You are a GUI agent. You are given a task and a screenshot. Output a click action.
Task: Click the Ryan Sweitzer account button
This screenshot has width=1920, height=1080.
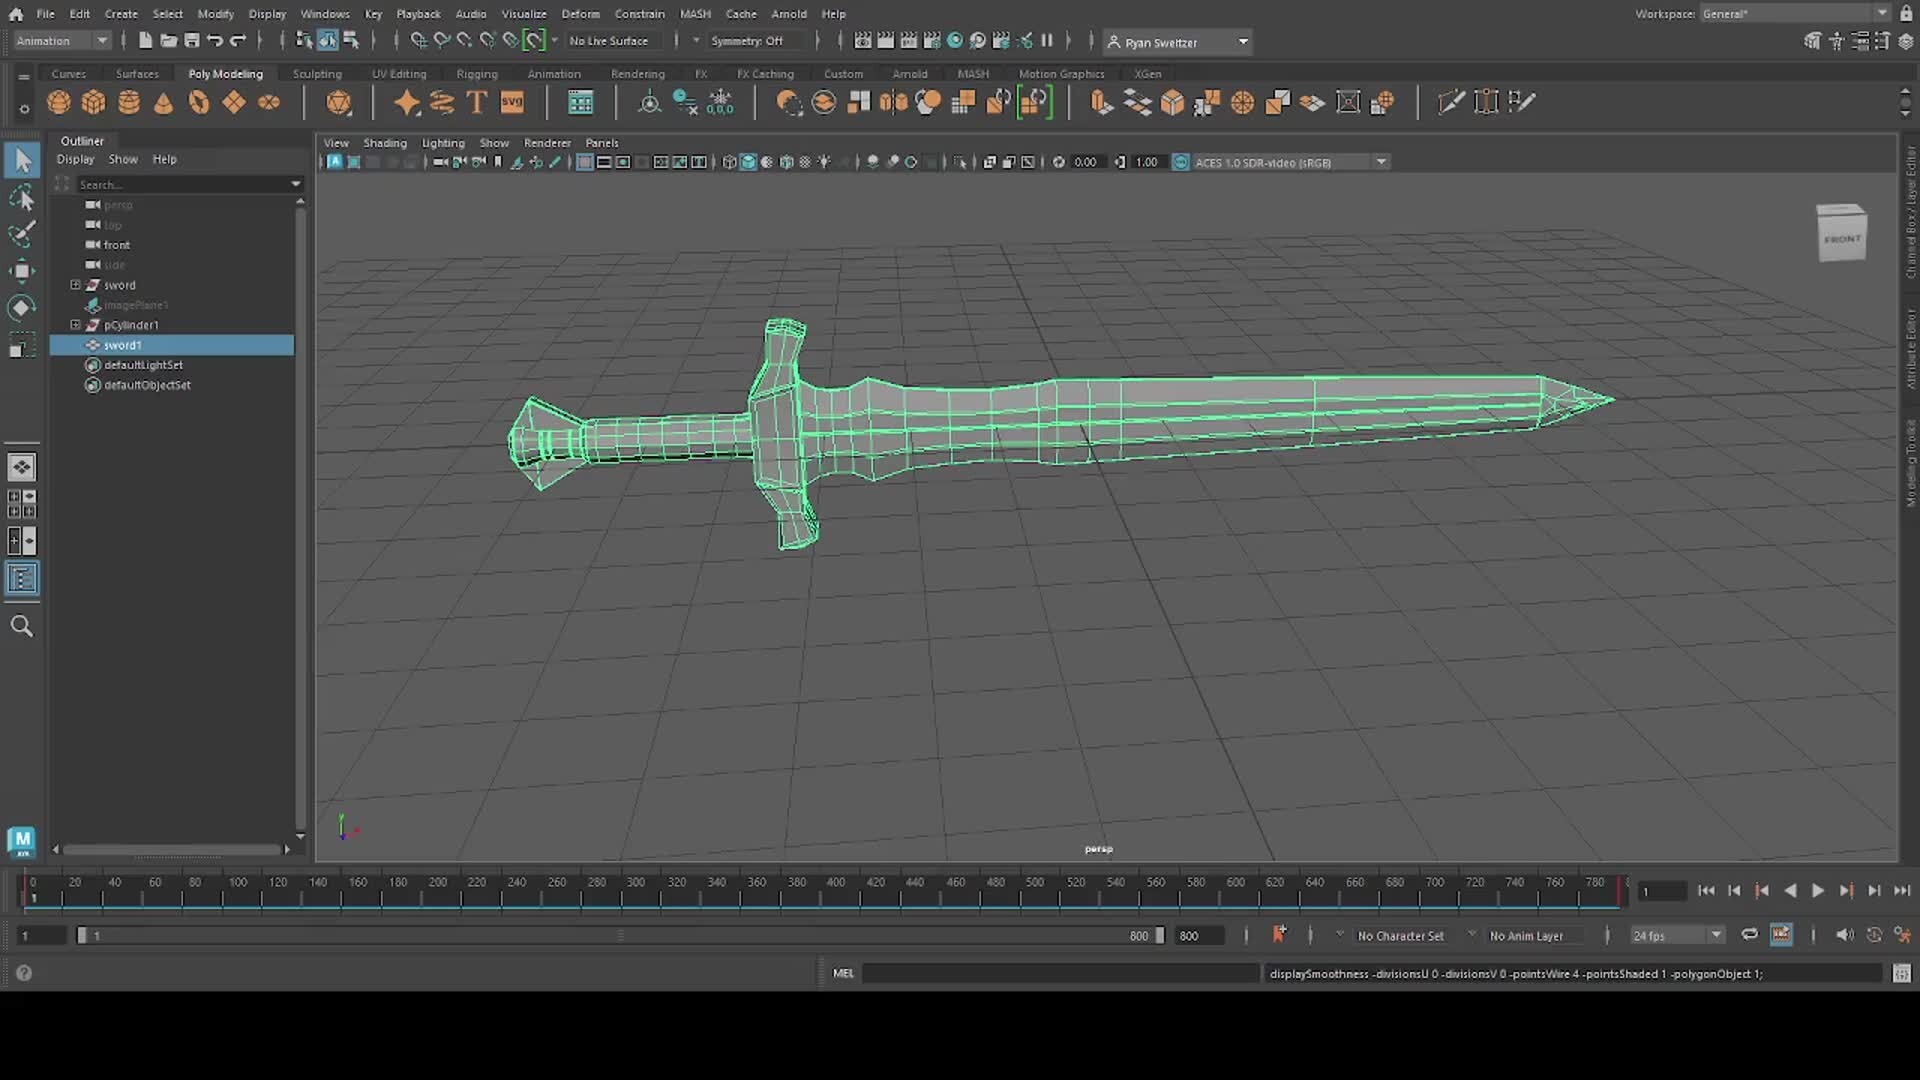[x=1177, y=42]
